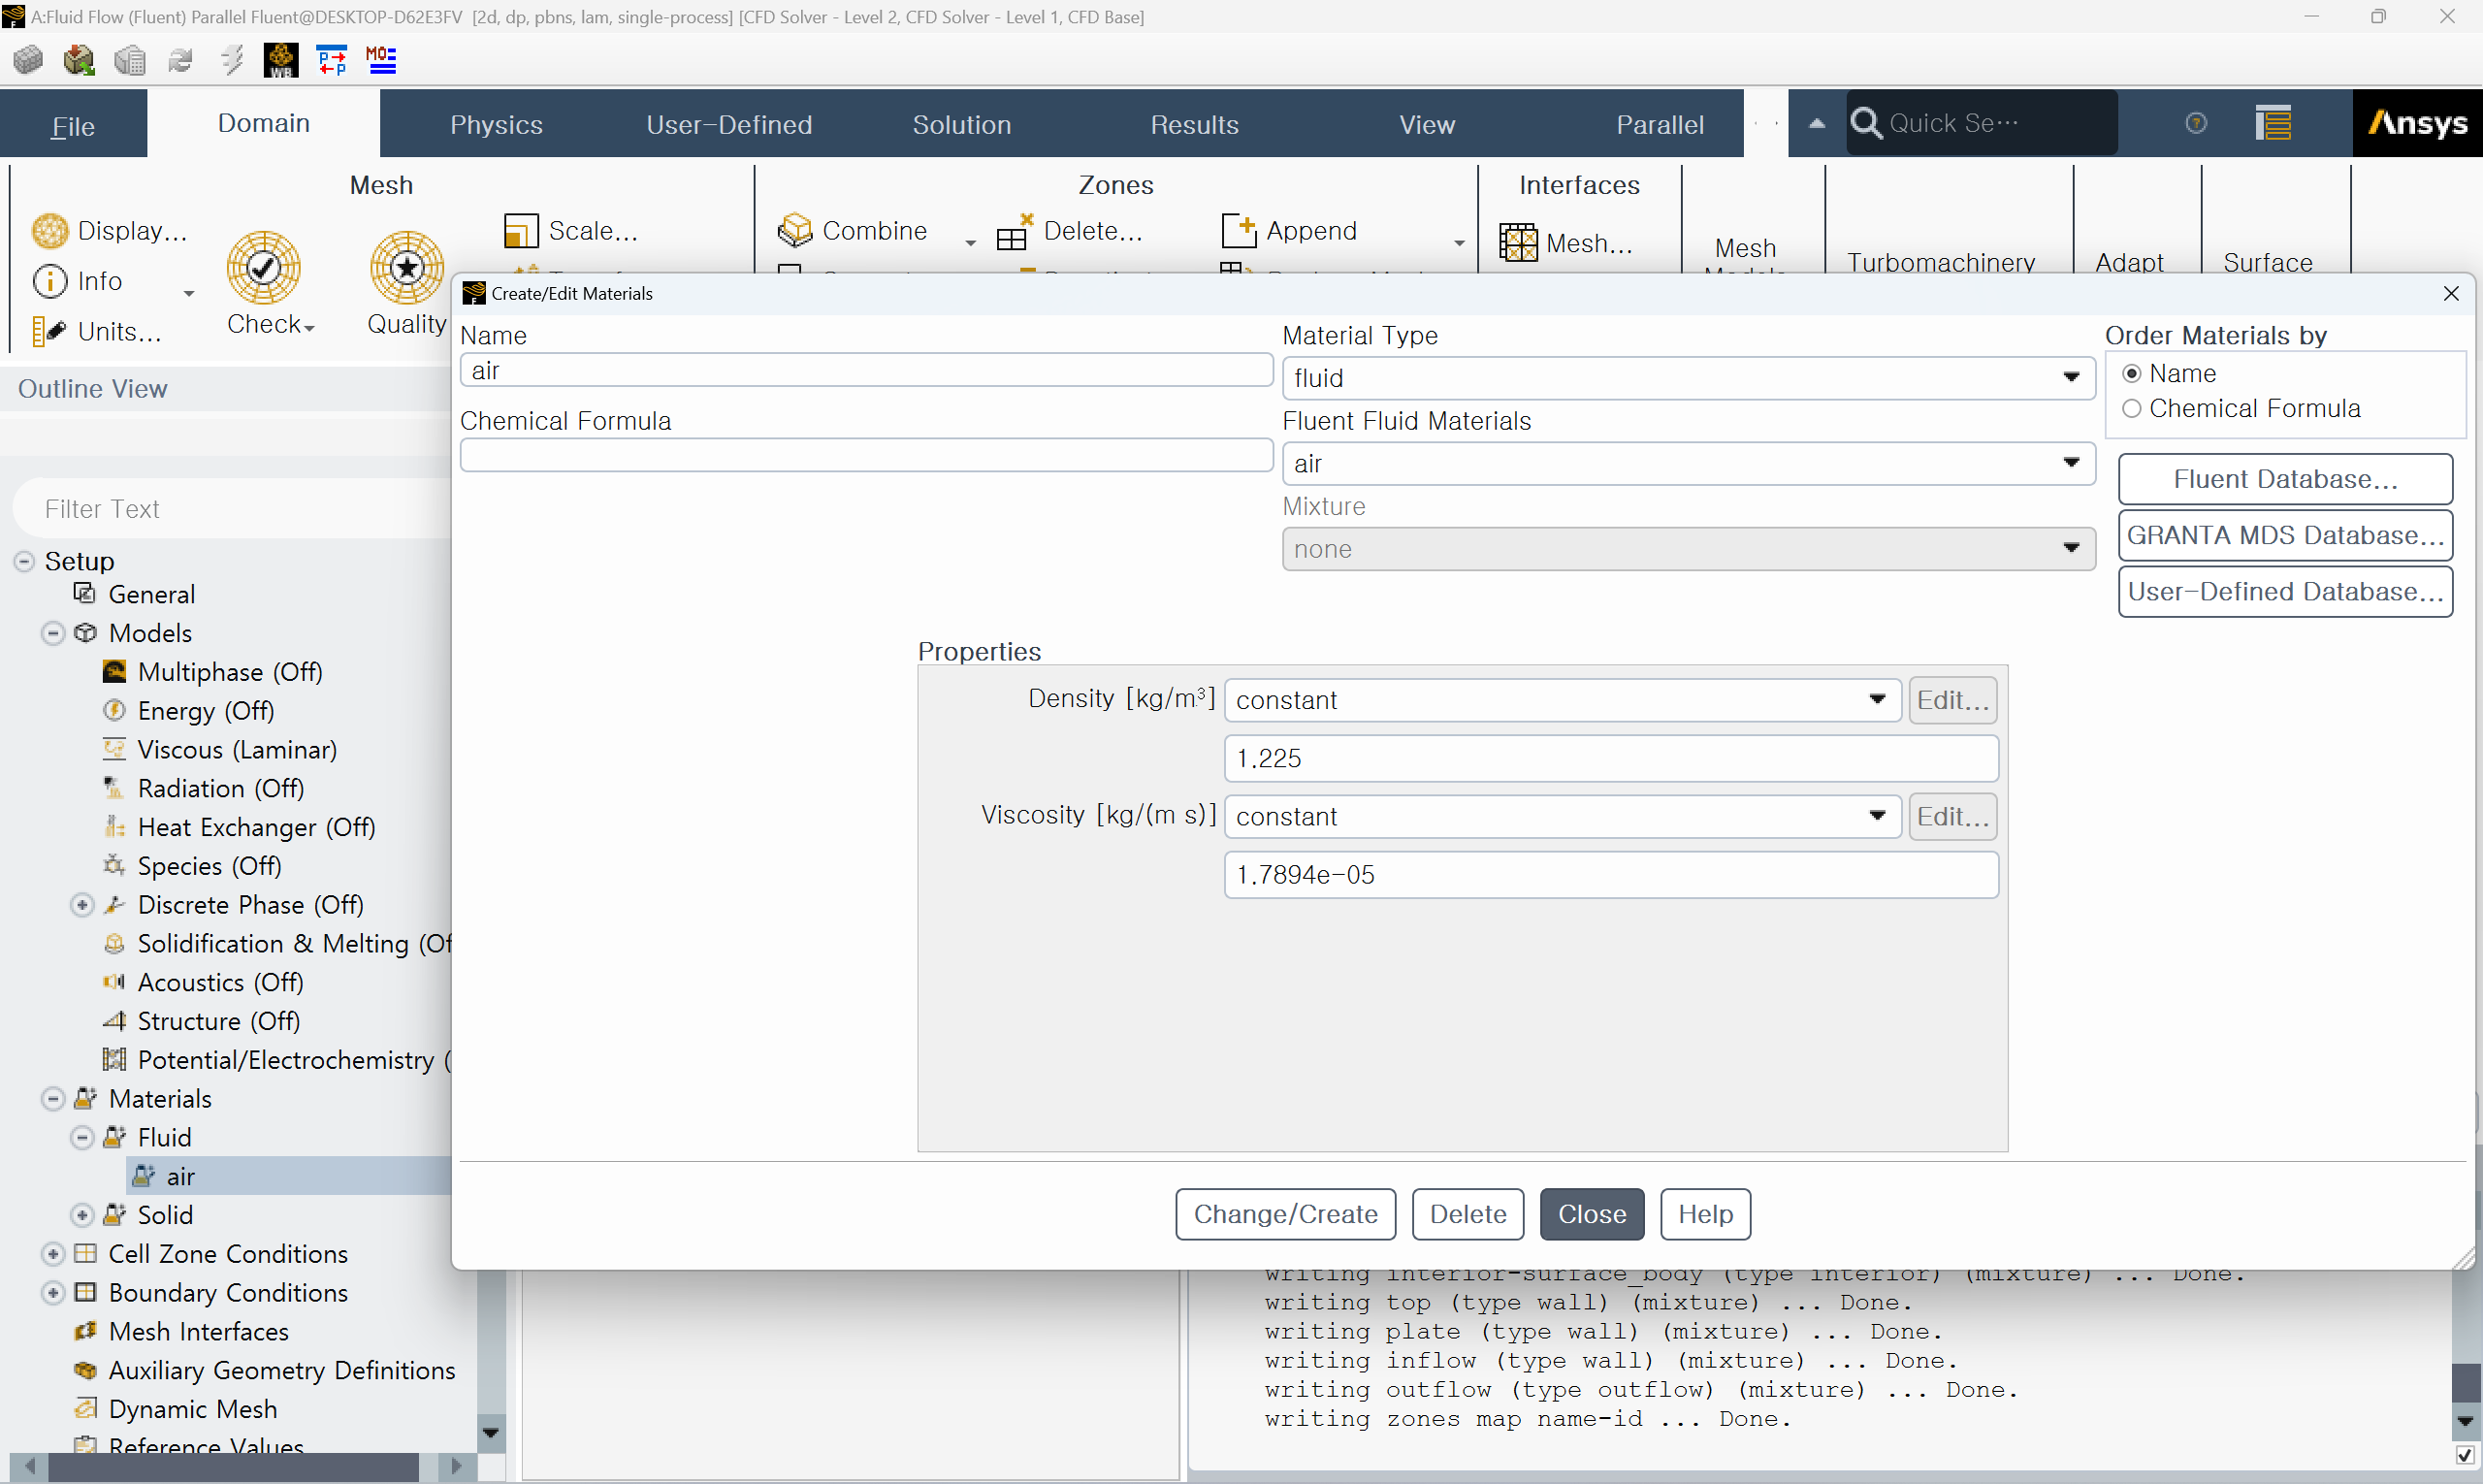This screenshot has width=2483, height=1484.
Task: Select the air material tree item
Action: (x=180, y=1177)
